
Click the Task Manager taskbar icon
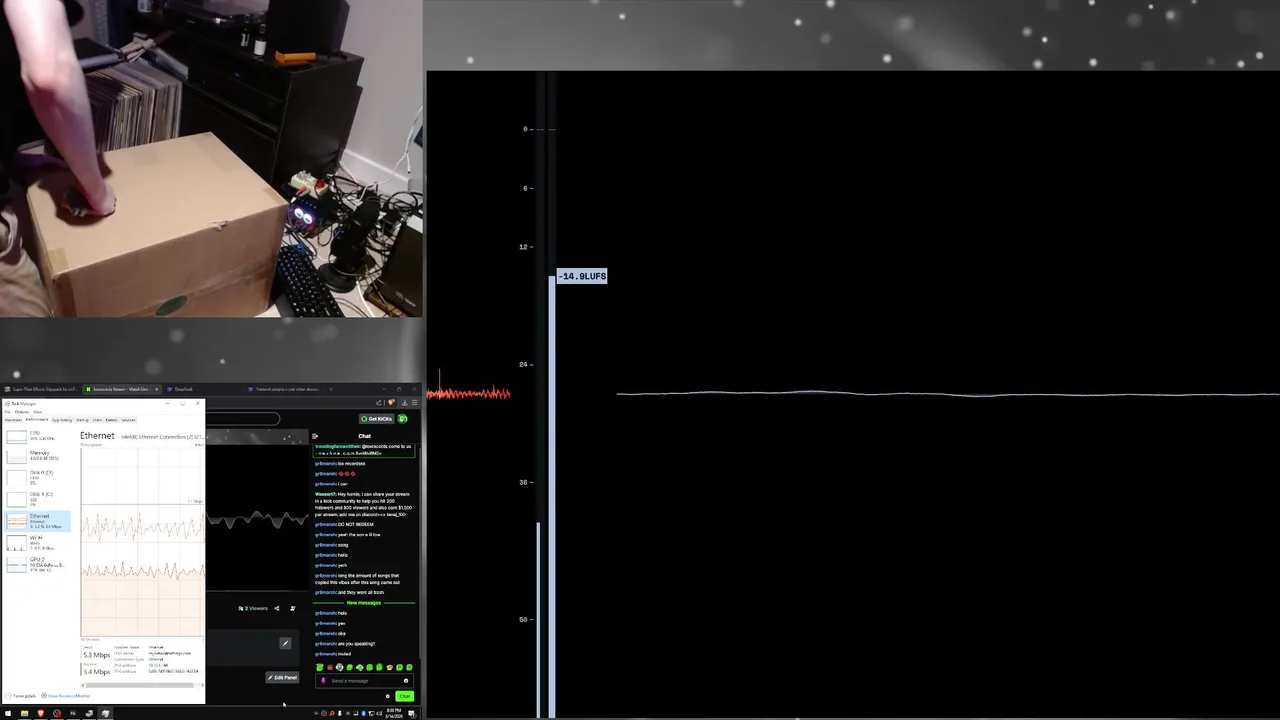tap(105, 713)
